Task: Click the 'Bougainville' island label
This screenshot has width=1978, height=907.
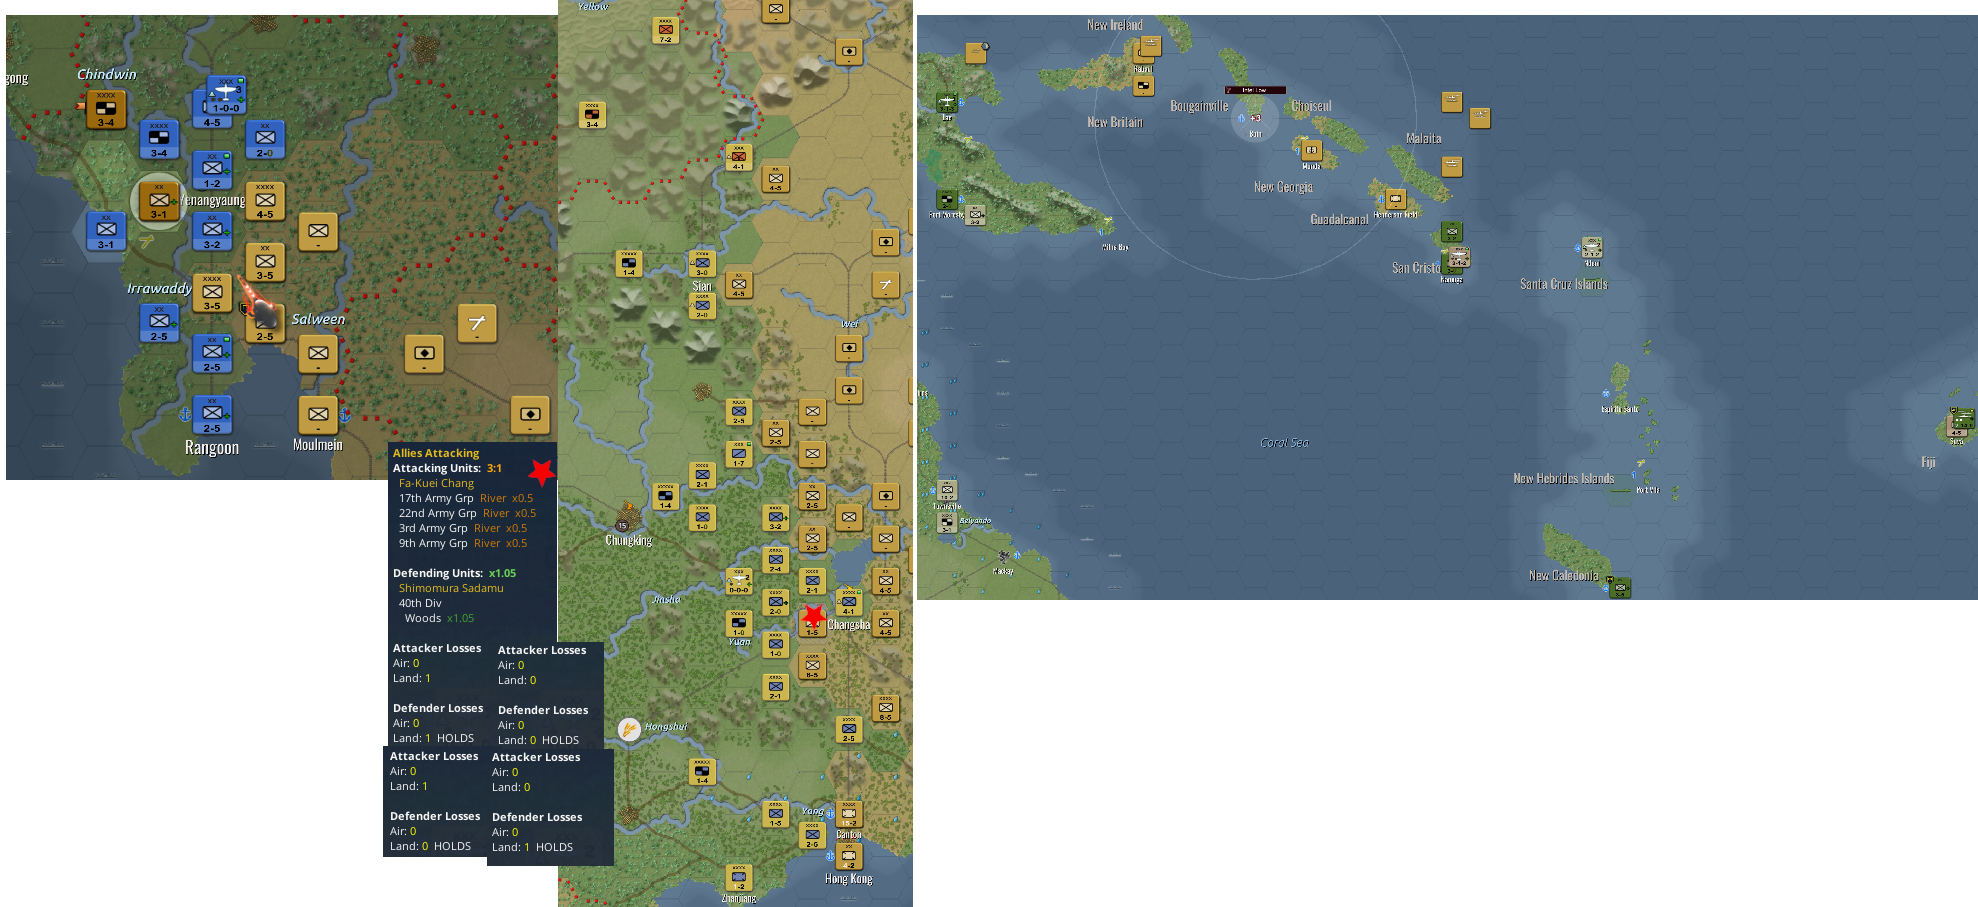Action: click(x=1199, y=106)
